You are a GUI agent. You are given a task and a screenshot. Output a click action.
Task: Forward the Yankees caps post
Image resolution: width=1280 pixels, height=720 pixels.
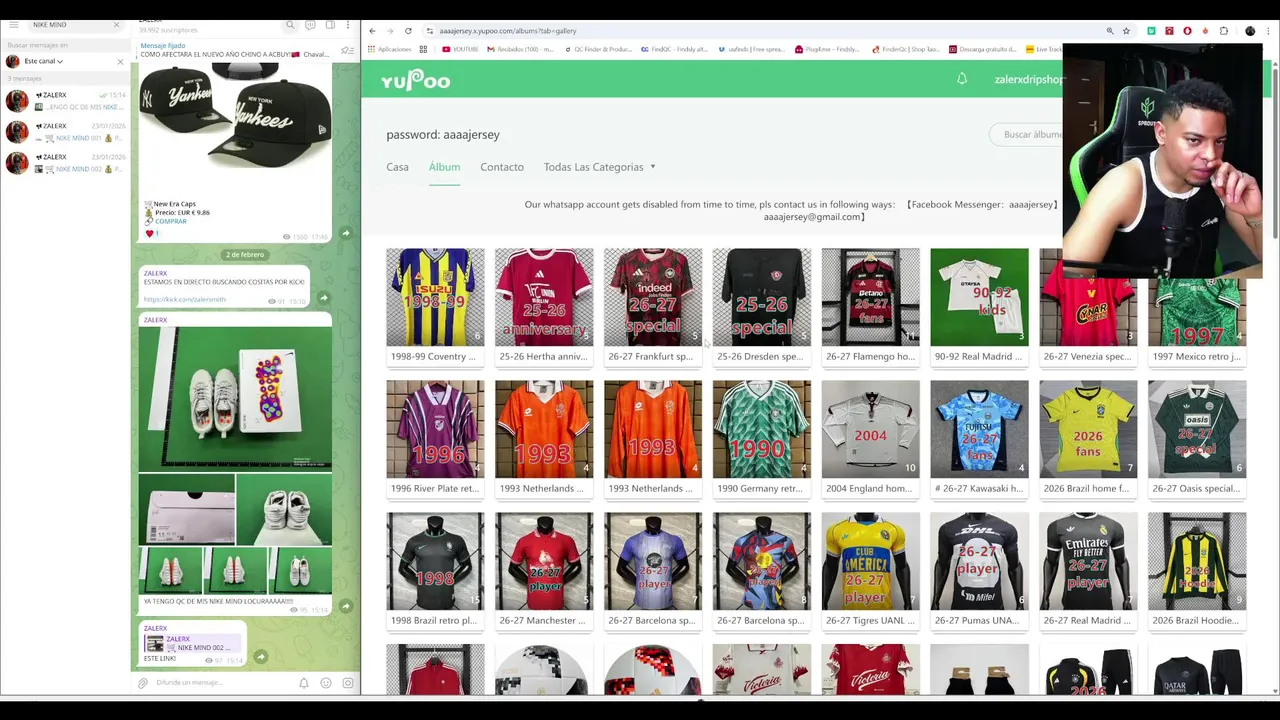[346, 233]
